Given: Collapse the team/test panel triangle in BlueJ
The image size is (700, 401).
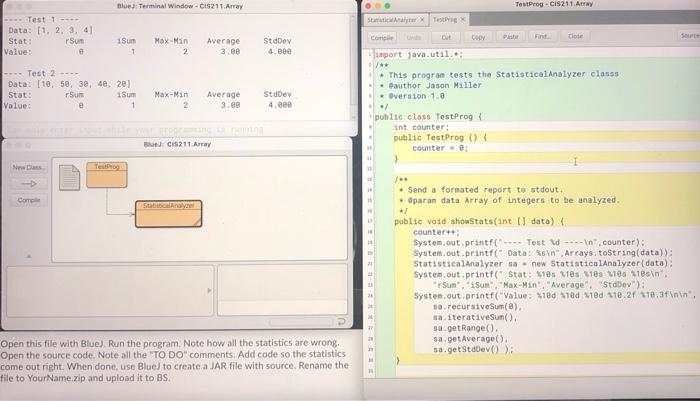Looking at the screenshot, I should tap(29, 256).
